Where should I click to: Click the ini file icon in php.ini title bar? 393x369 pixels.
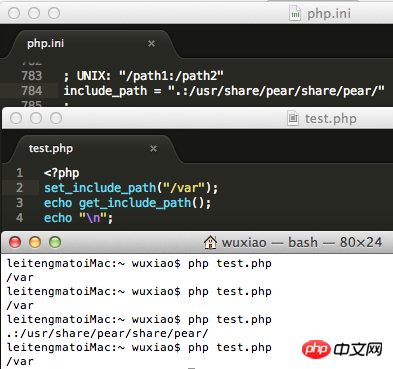tap(295, 13)
